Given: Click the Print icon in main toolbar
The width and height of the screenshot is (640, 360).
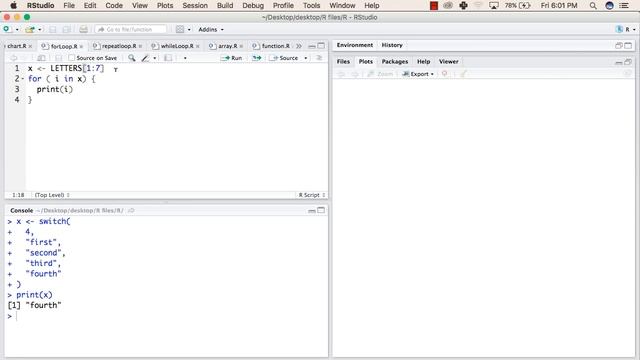Looking at the screenshot, I should tap(83, 29).
